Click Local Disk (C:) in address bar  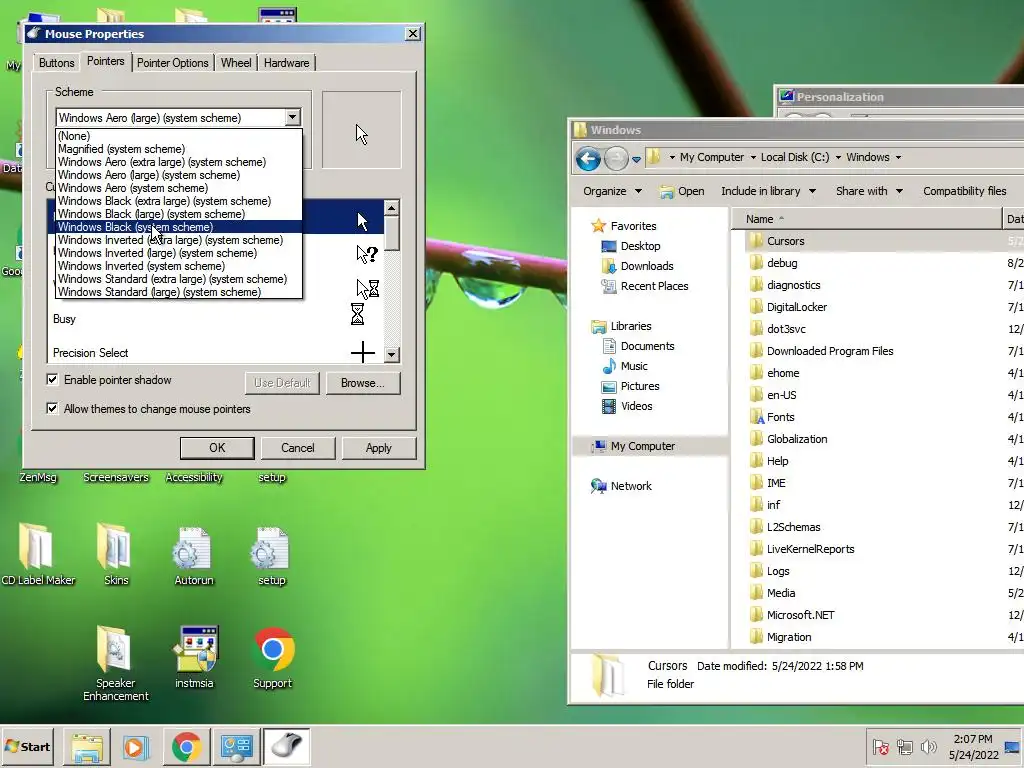(x=795, y=157)
